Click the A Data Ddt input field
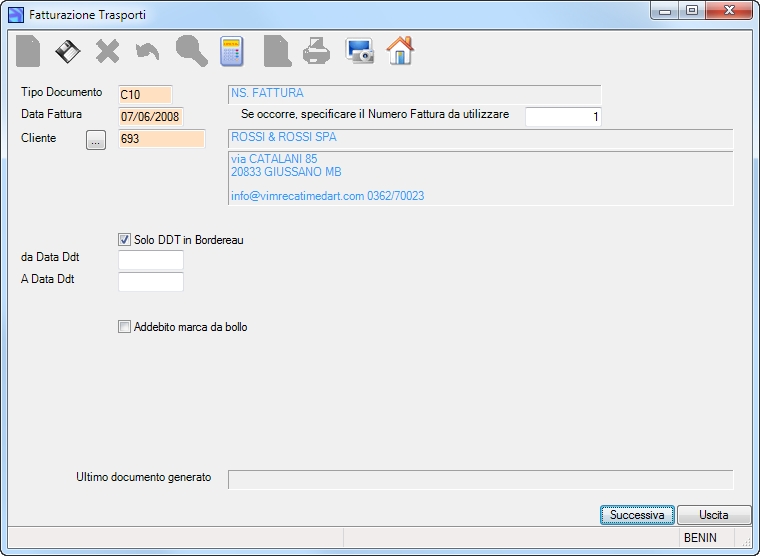The width and height of the screenshot is (760, 556). click(x=151, y=282)
